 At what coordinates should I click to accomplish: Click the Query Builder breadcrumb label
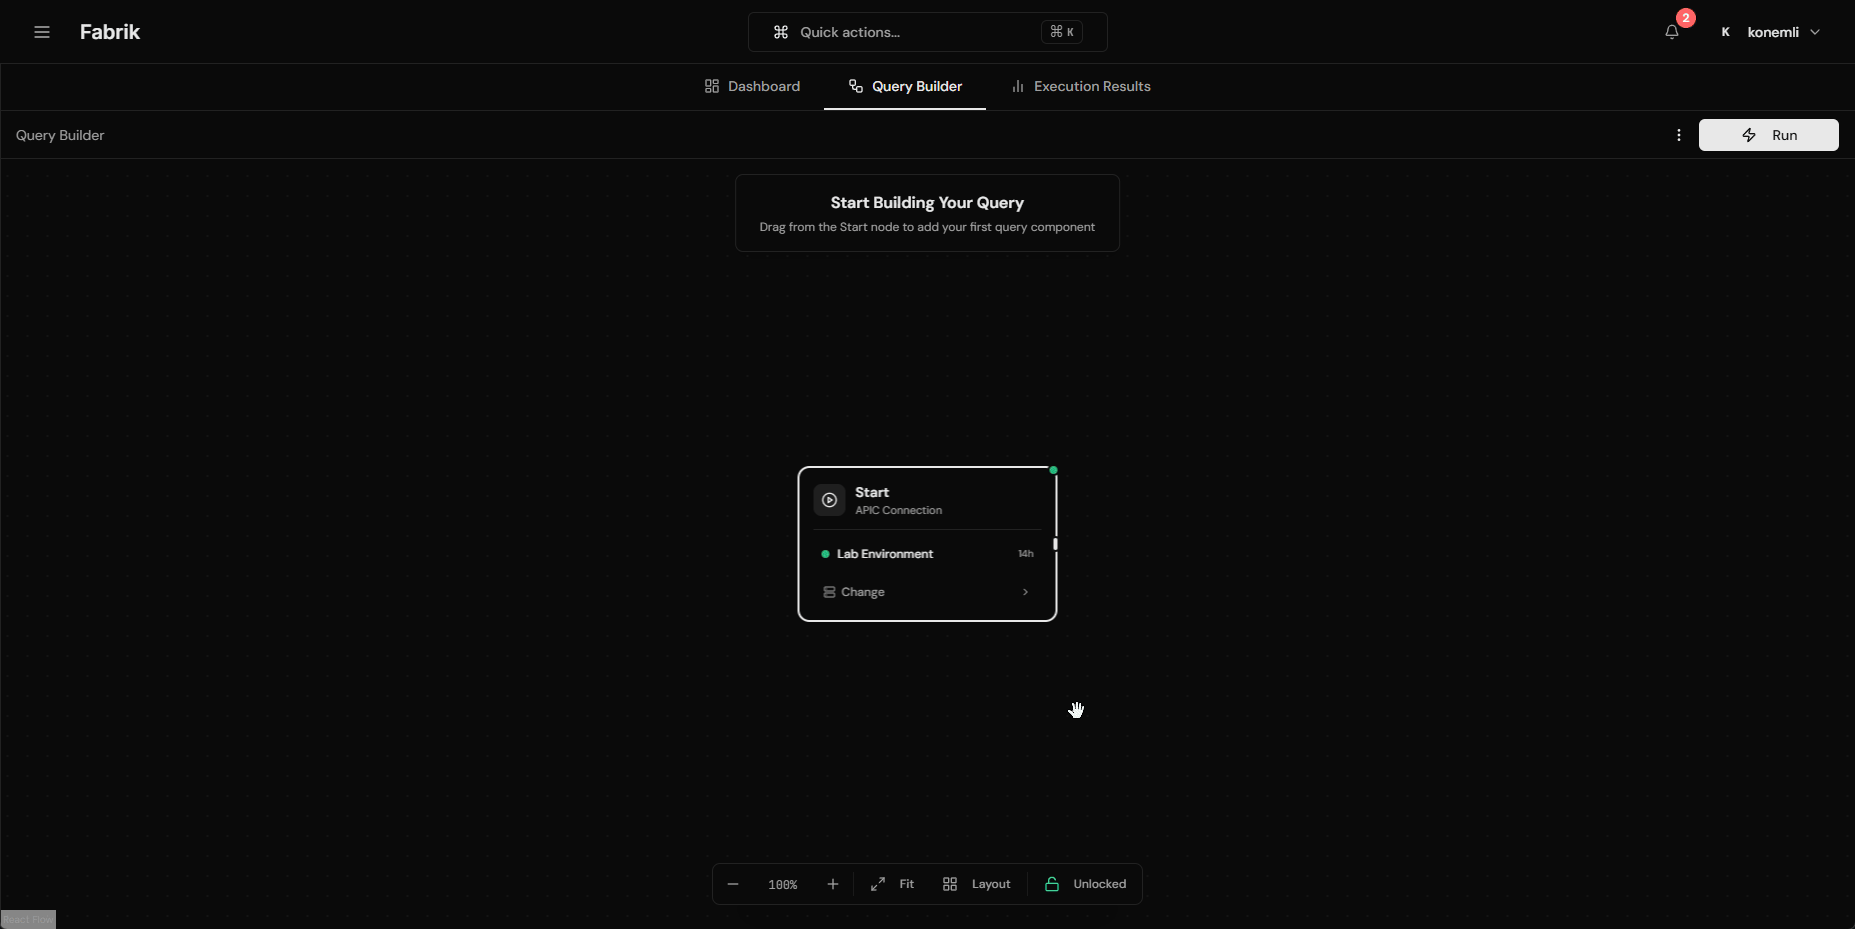(x=60, y=135)
